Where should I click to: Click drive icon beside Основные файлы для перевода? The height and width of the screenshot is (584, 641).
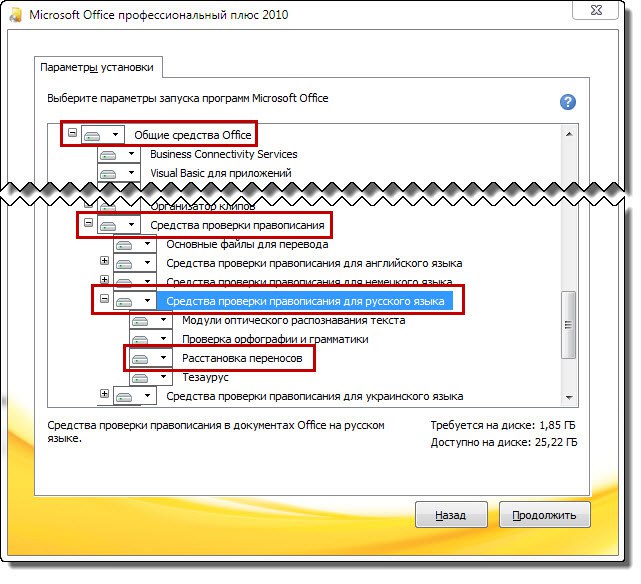click(125, 244)
